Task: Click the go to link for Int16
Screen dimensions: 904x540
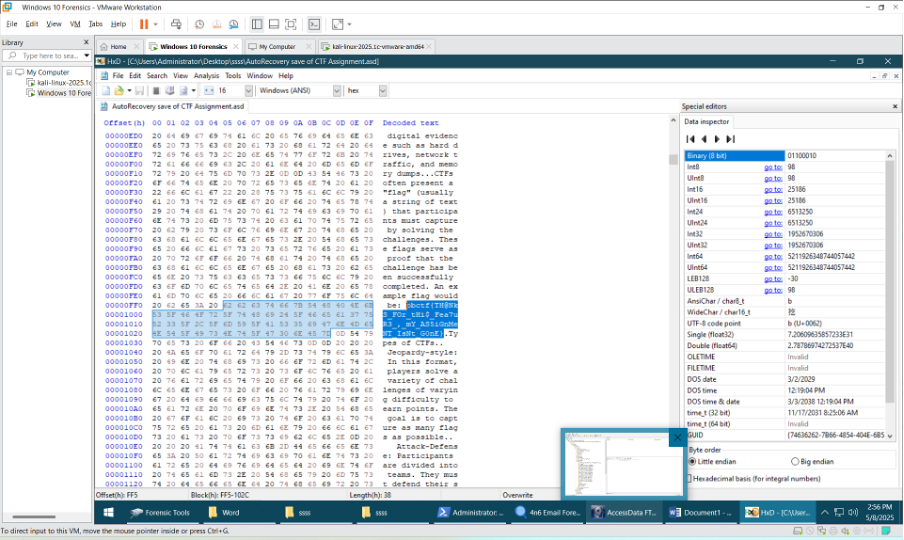Action: 773,189
